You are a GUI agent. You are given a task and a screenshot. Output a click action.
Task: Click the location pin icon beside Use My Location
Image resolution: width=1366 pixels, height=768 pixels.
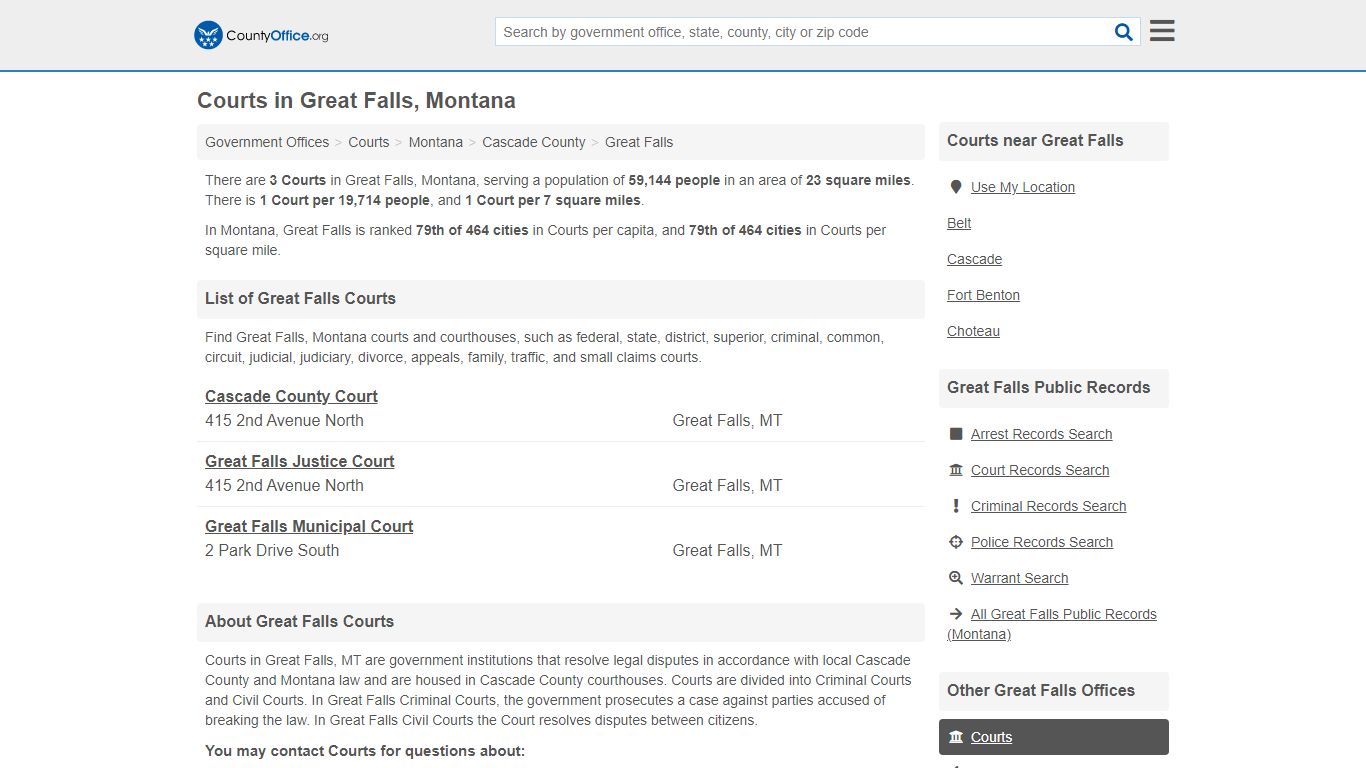coord(956,187)
